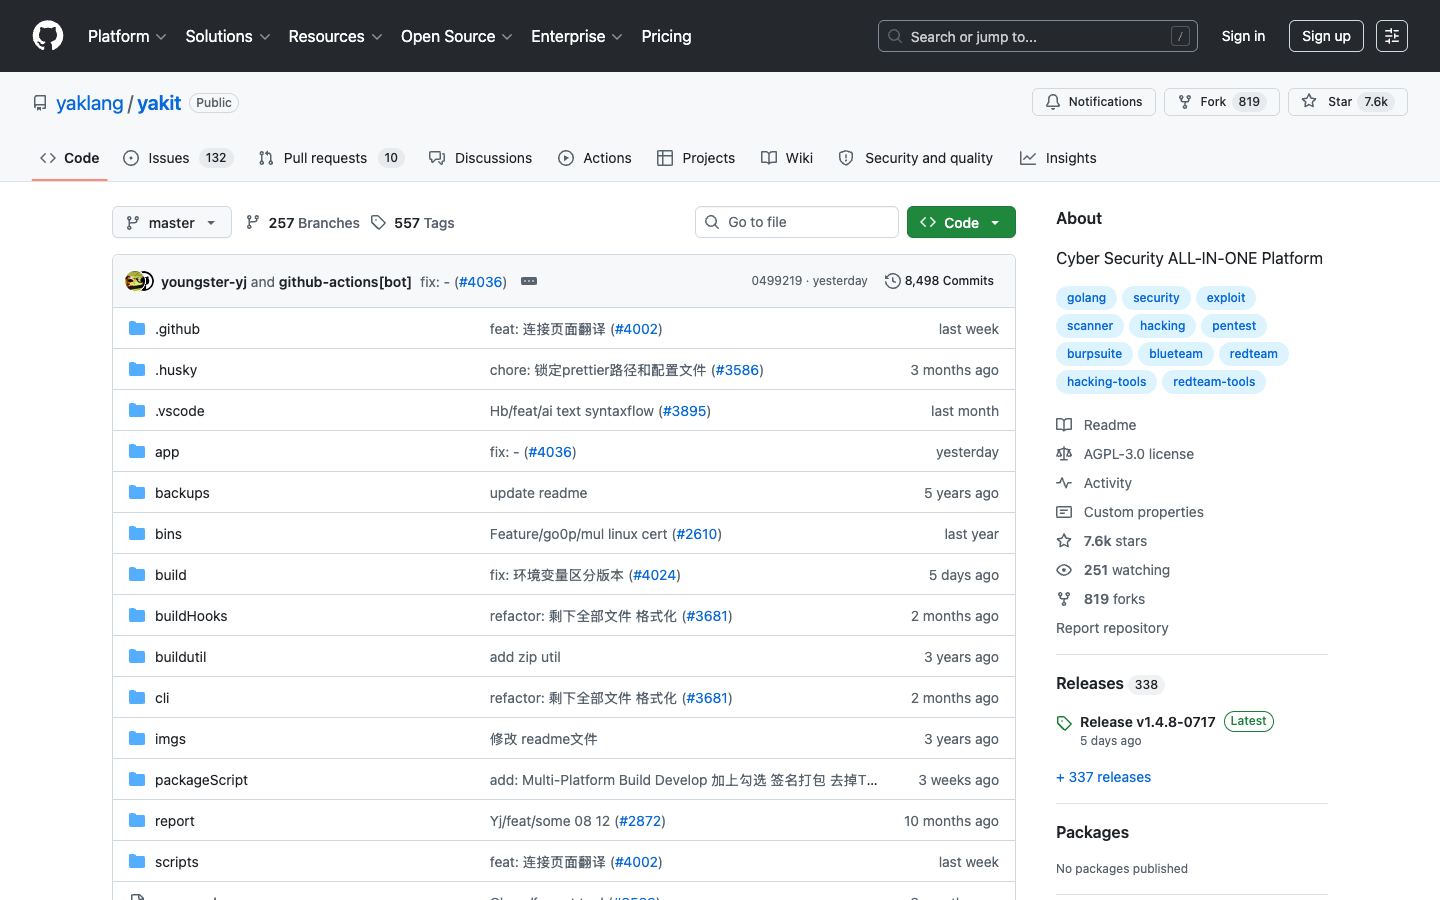Open commit hash 0499219

pyautogui.click(x=777, y=281)
